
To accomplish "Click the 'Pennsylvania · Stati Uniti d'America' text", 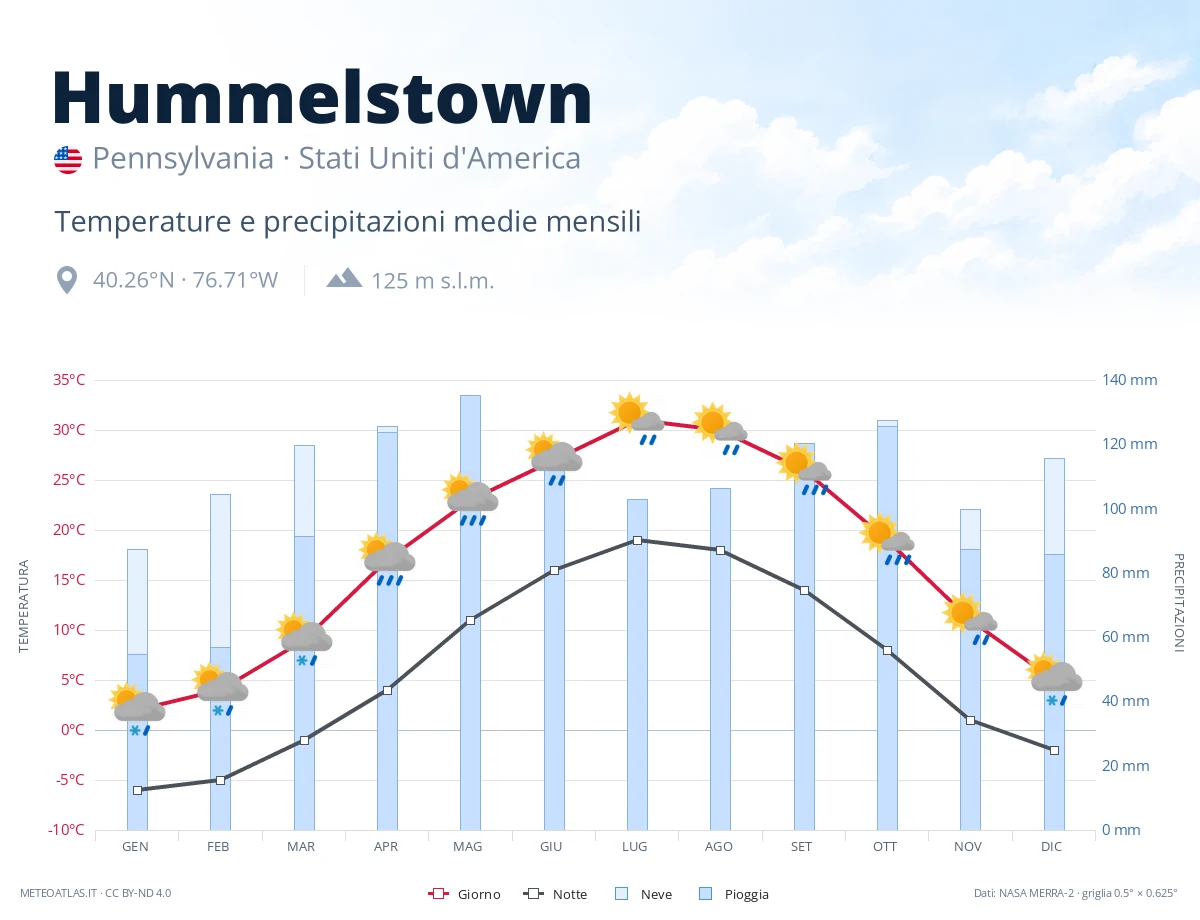I will (336, 159).
